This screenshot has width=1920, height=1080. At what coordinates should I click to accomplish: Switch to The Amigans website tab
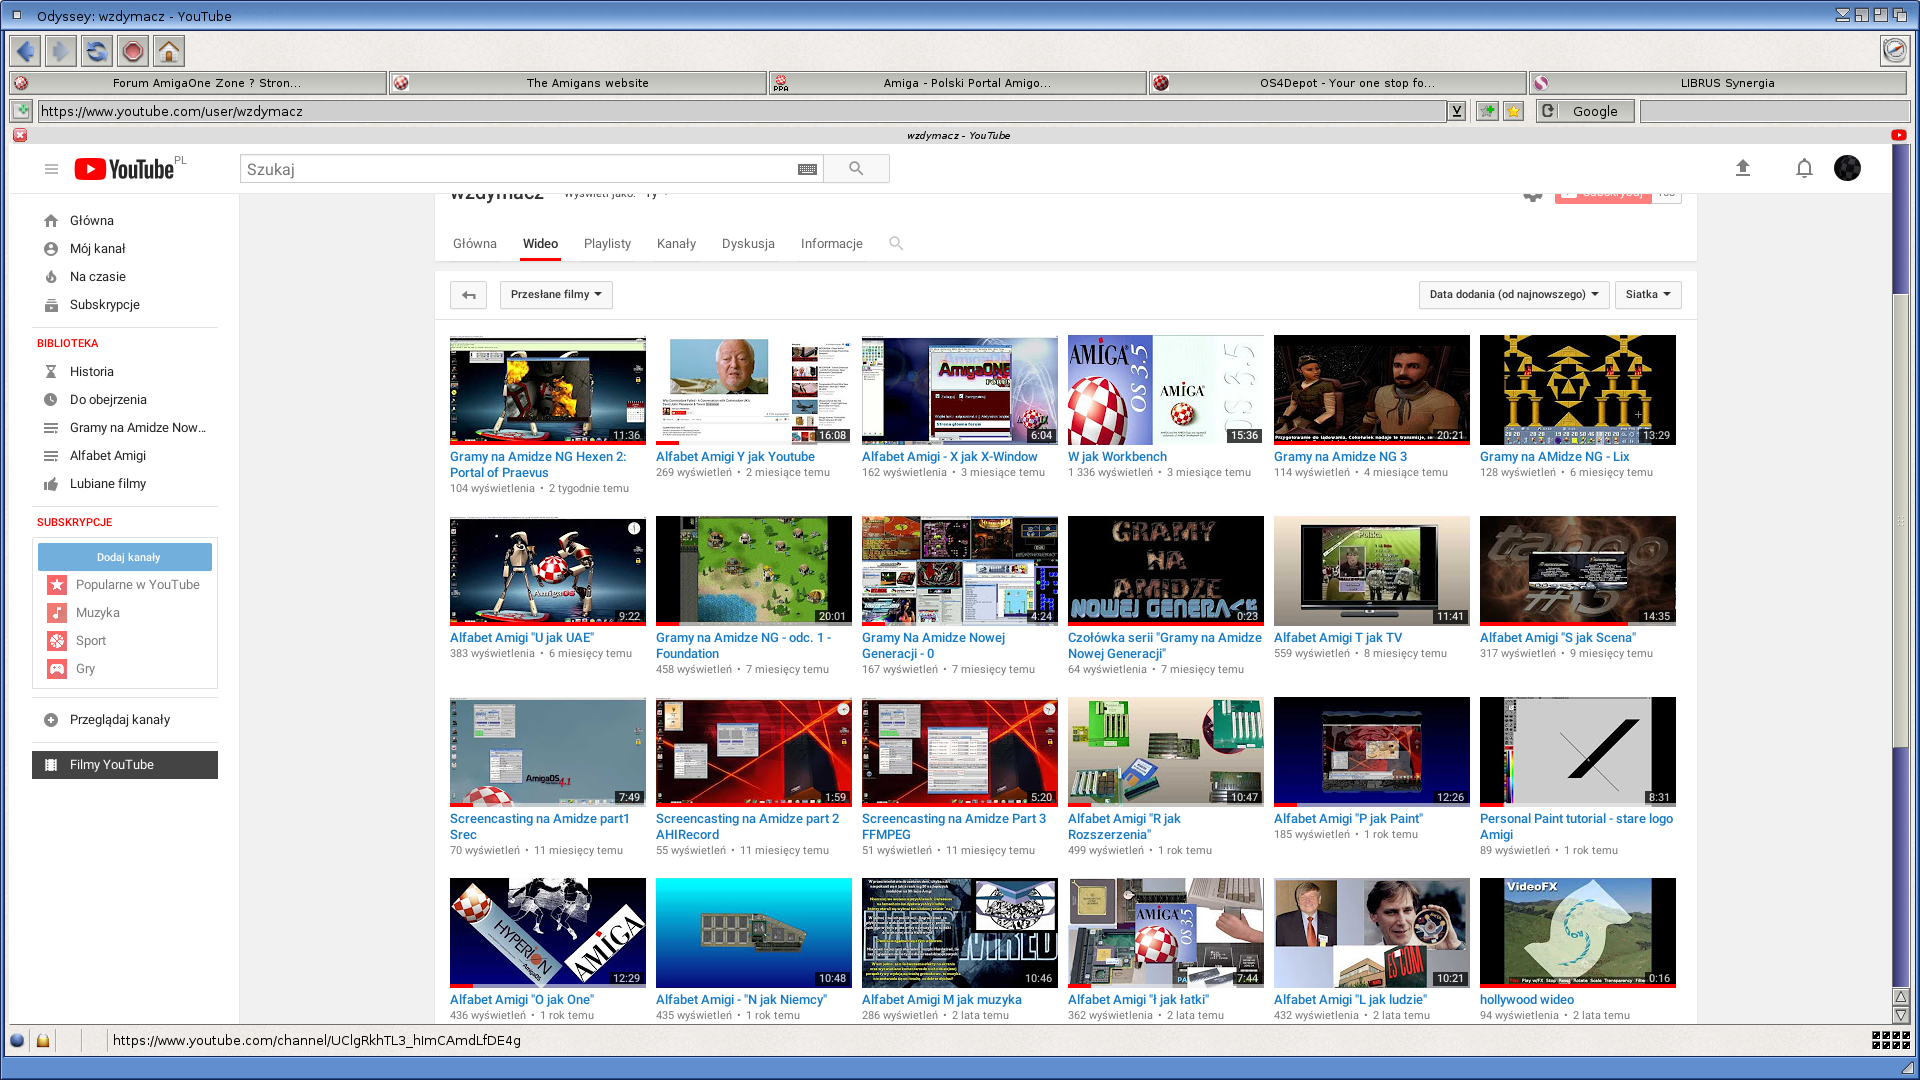578,83
